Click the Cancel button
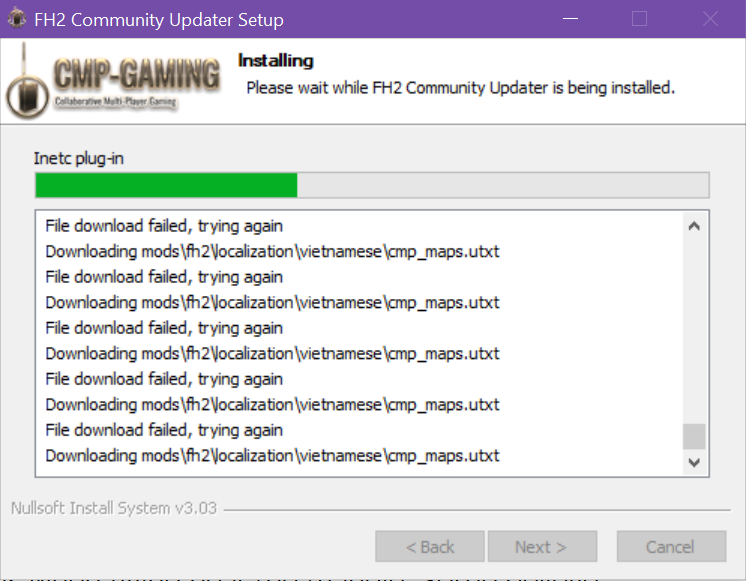Viewport: 746px width, 581px height. (x=671, y=547)
